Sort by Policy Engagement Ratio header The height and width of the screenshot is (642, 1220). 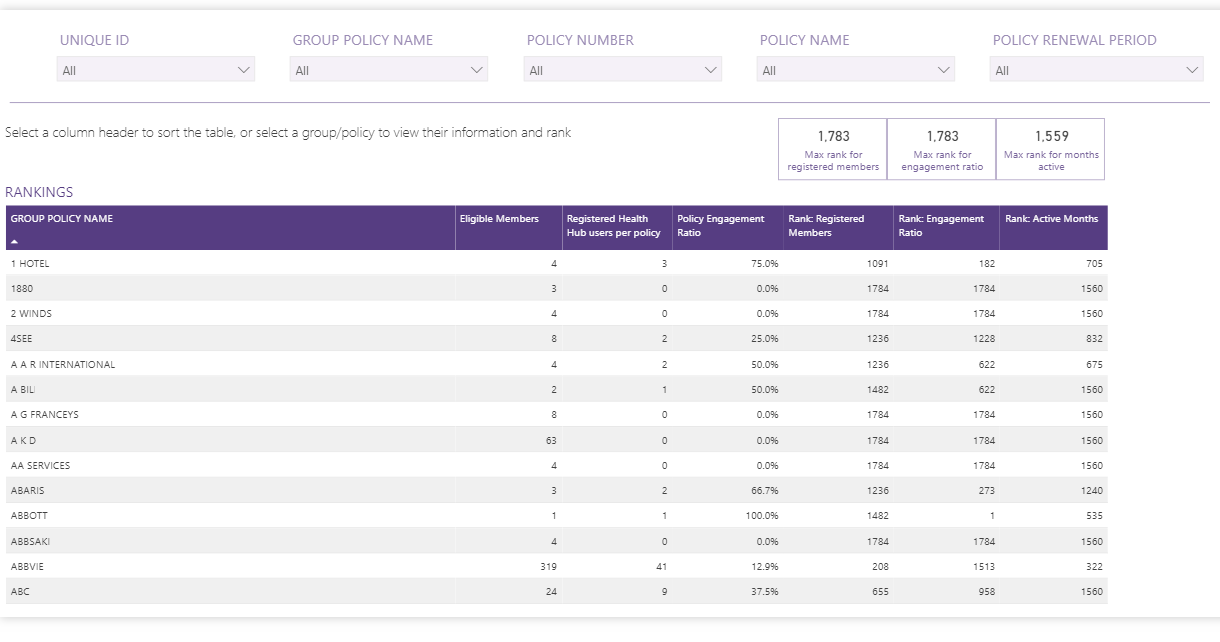tap(728, 227)
